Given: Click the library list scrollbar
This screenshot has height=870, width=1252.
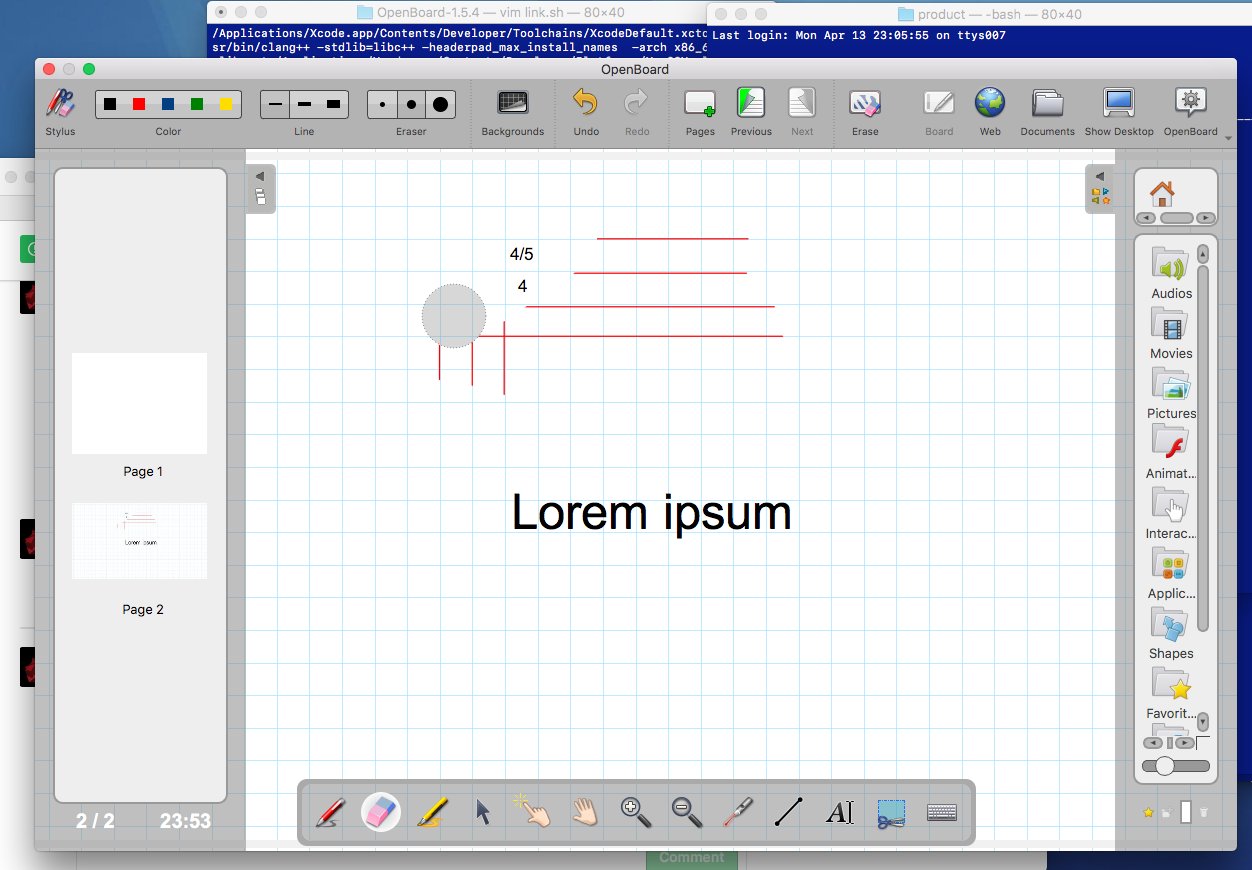Looking at the screenshot, I should (1203, 448).
